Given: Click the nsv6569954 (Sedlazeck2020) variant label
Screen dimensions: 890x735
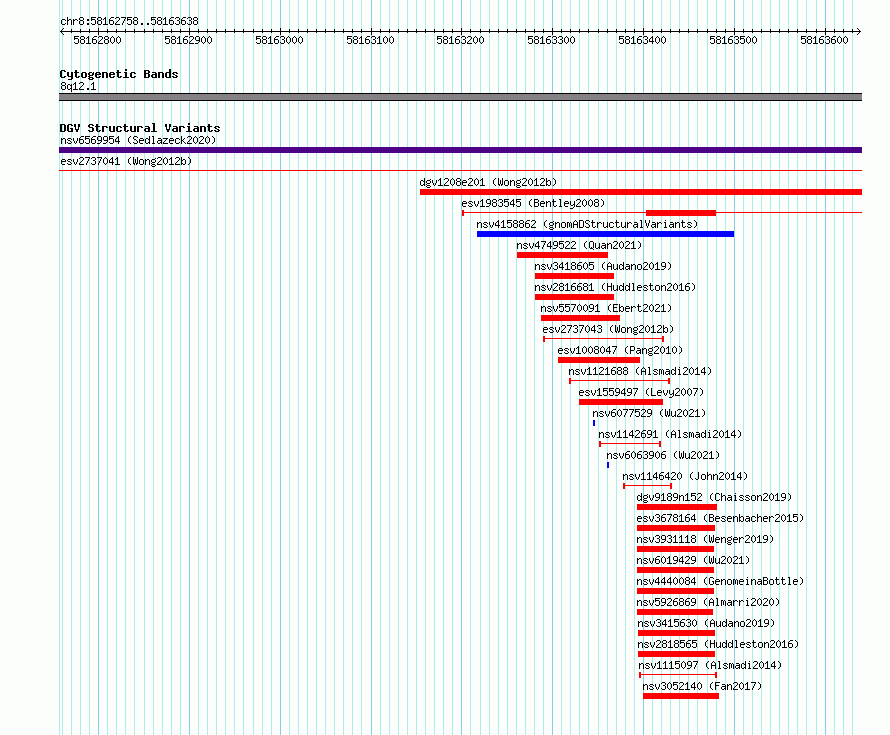Looking at the screenshot, I should 138,140.
